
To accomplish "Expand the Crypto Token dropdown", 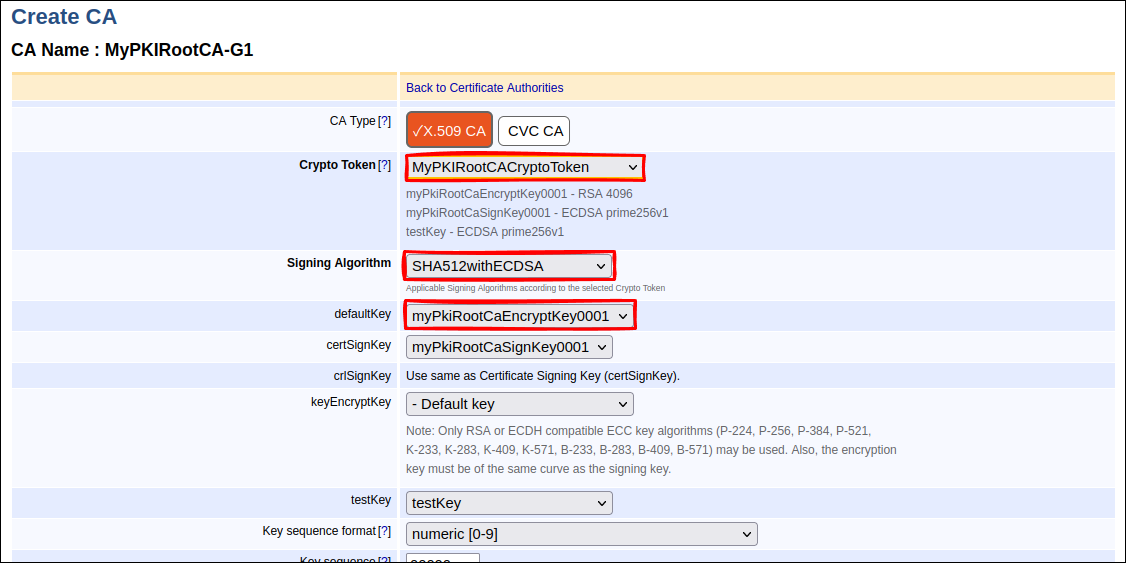I will [x=525, y=167].
